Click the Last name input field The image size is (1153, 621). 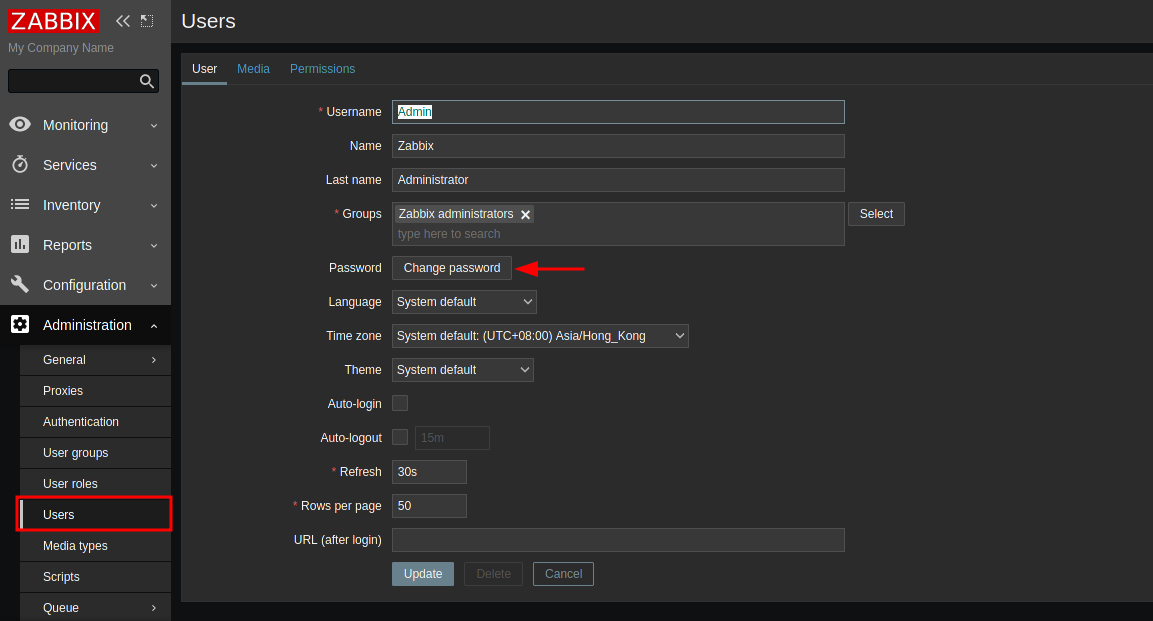pyautogui.click(x=618, y=180)
